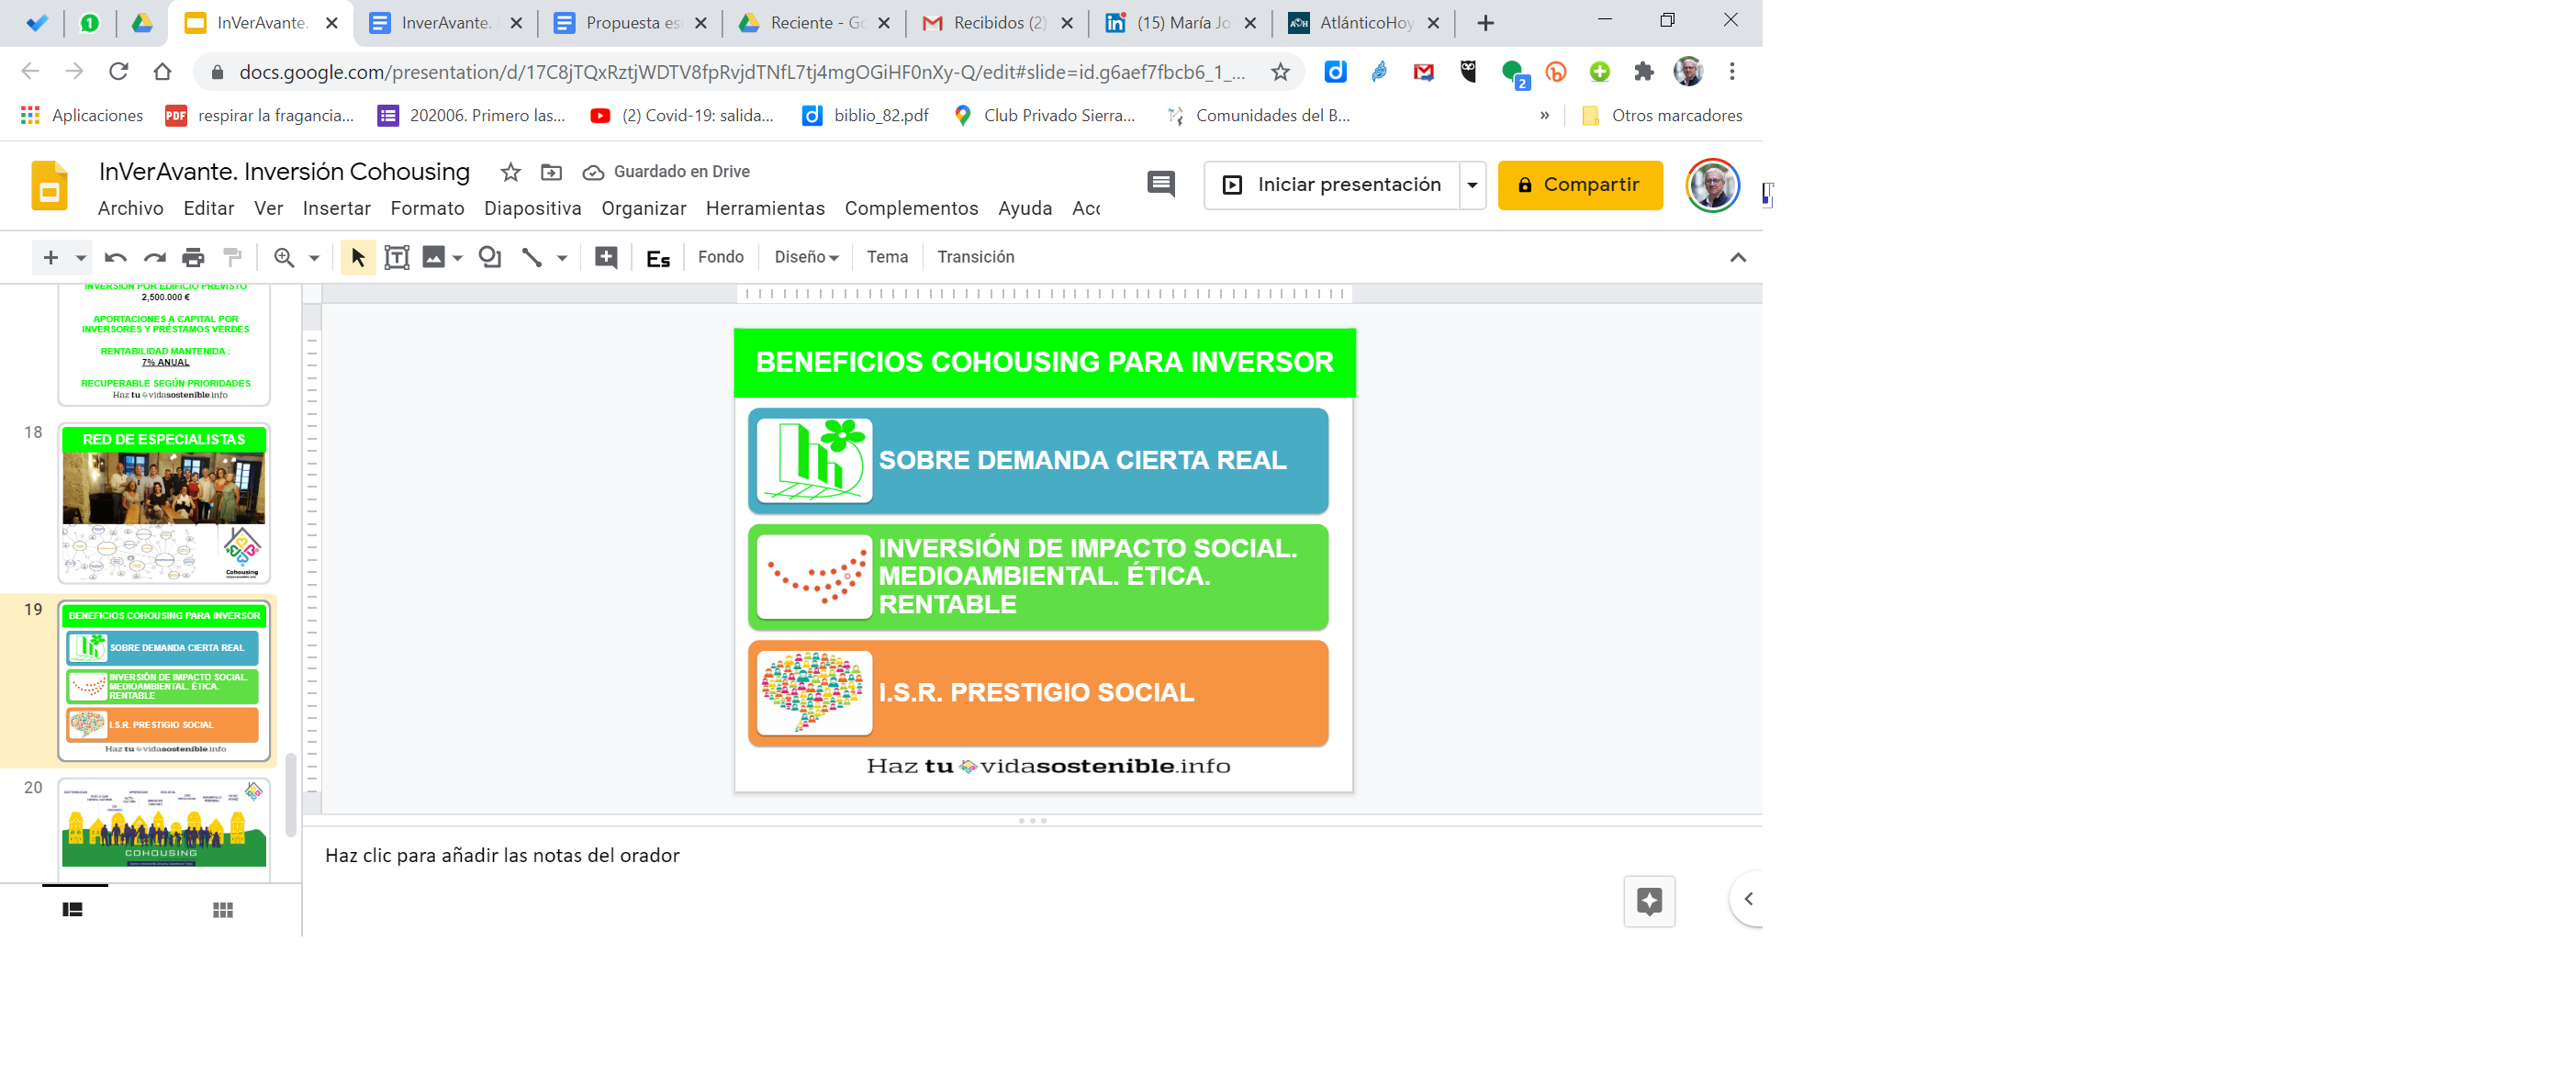This screenshot has height=1065, width=2576.
Task: Switch to Propuesta document tab
Action: point(630,22)
